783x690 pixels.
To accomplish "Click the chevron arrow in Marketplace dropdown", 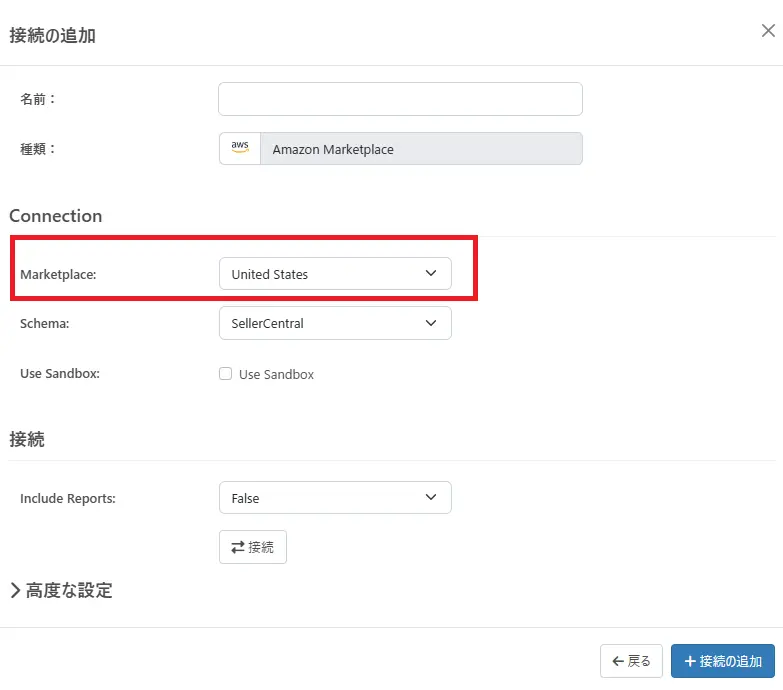I will tap(431, 273).
